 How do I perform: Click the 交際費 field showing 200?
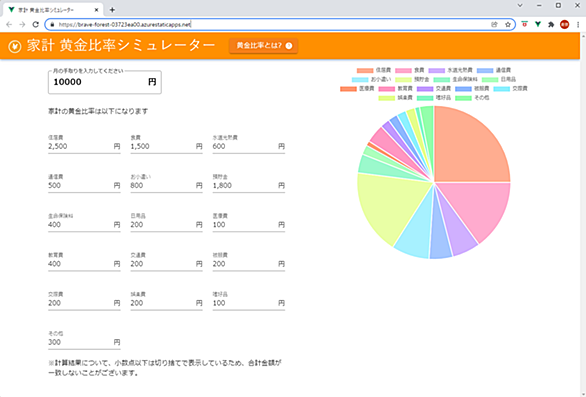[84, 301]
